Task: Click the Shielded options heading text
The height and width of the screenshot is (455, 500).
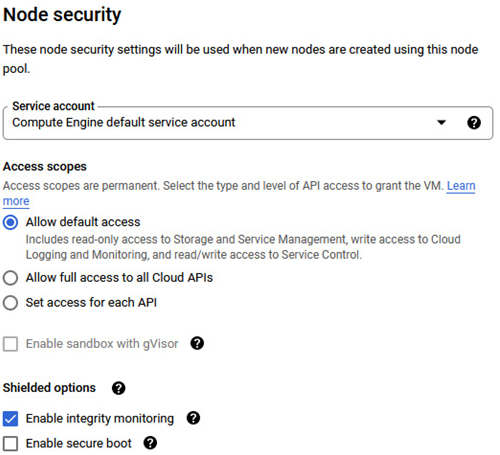Action: [49, 388]
